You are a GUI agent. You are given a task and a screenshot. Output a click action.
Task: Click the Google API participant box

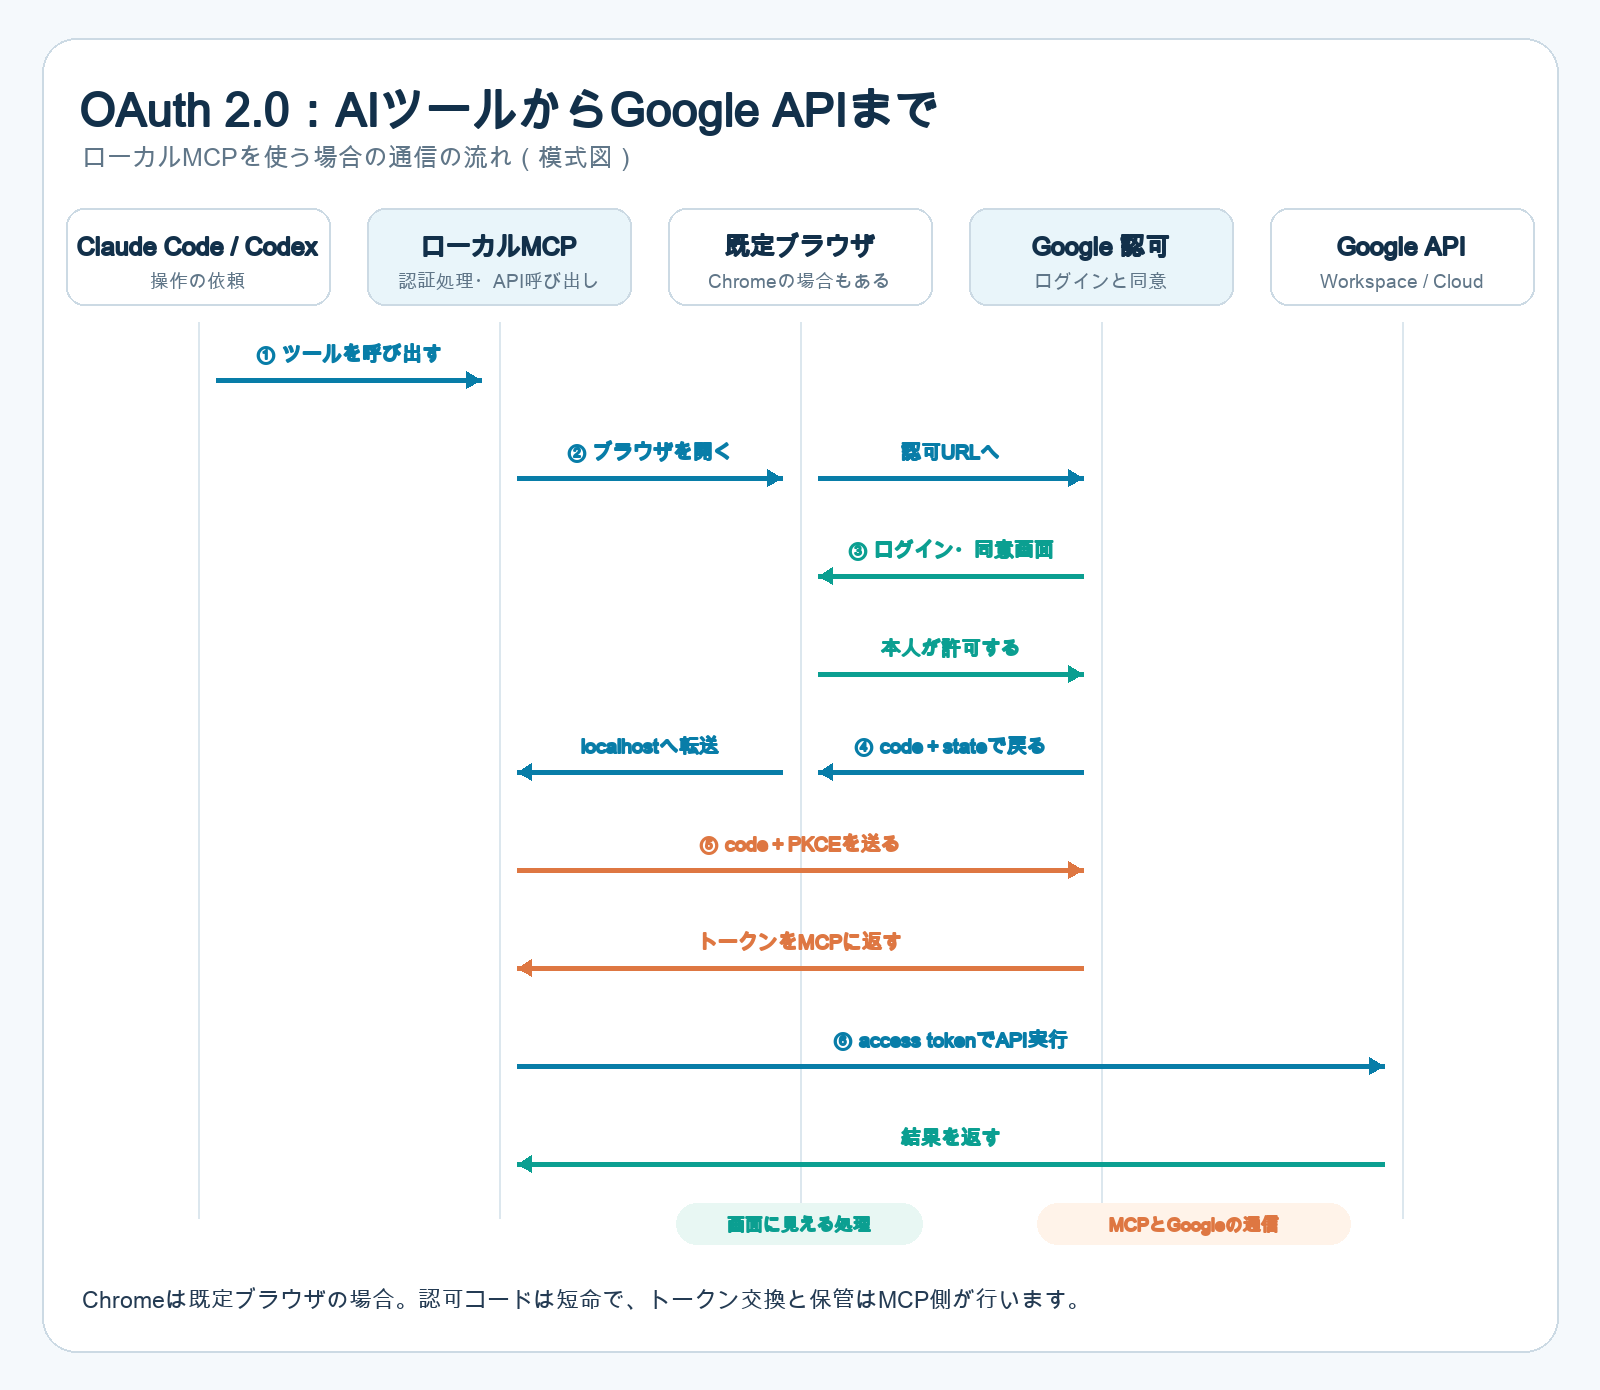[1402, 257]
